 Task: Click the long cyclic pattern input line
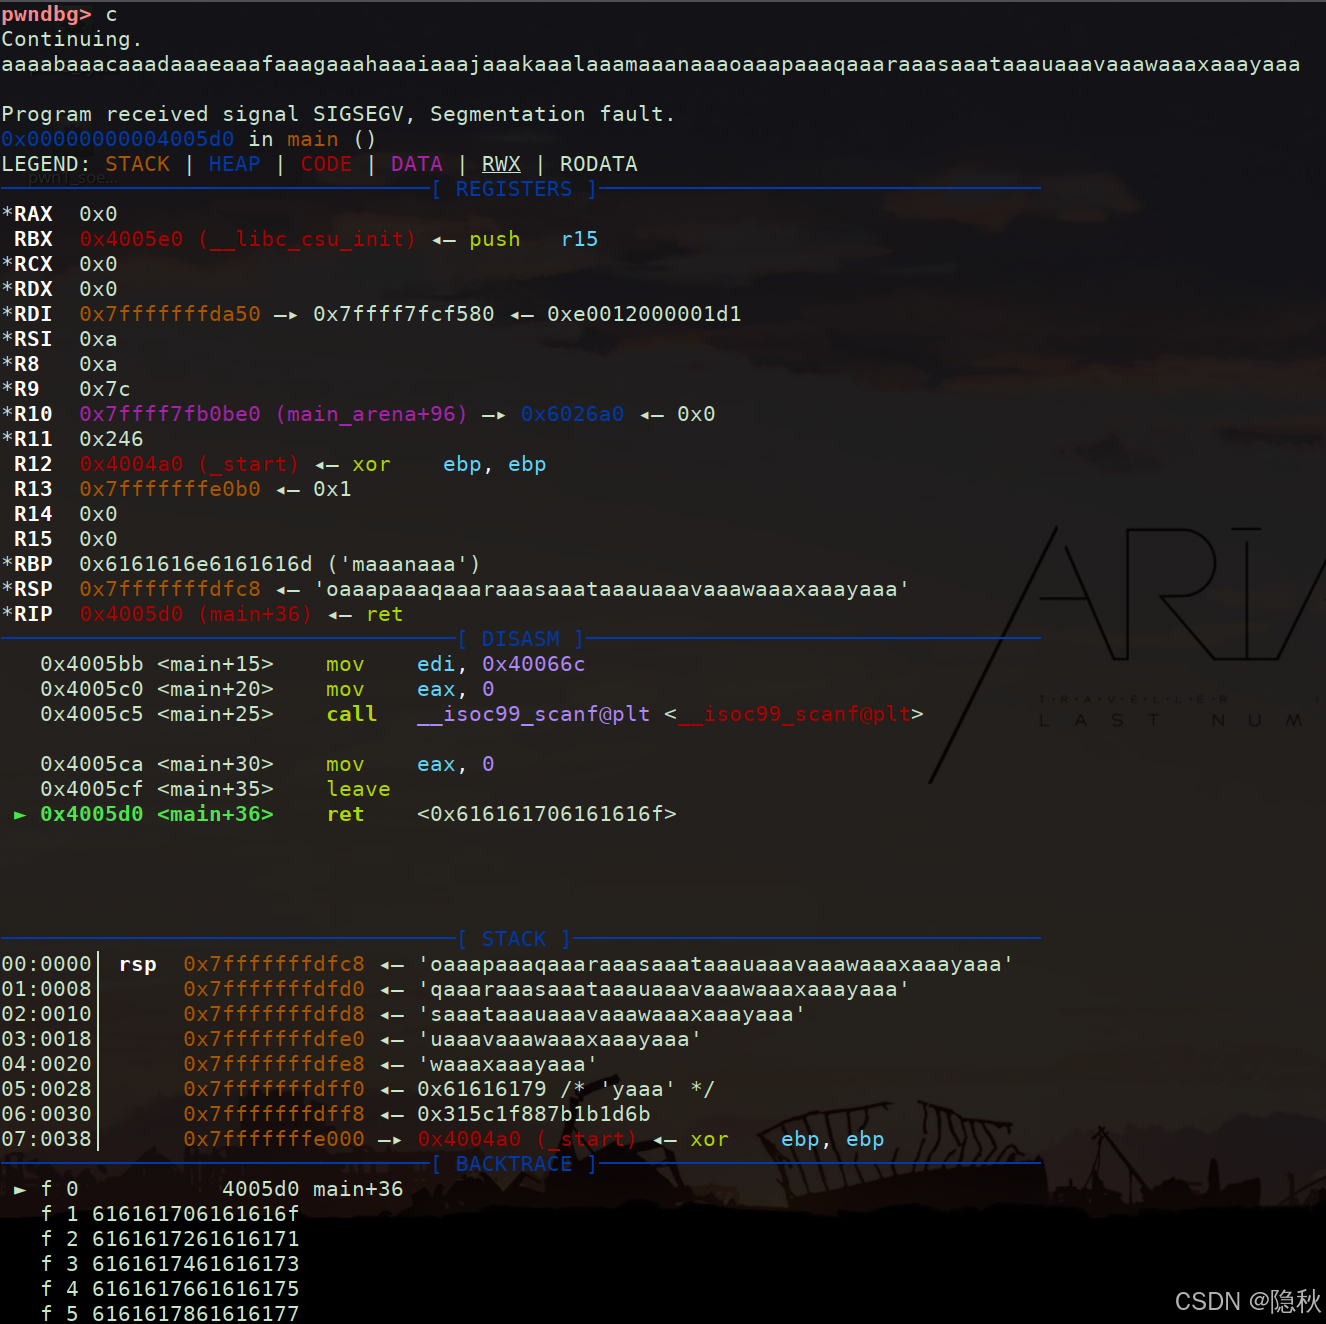click(x=650, y=64)
